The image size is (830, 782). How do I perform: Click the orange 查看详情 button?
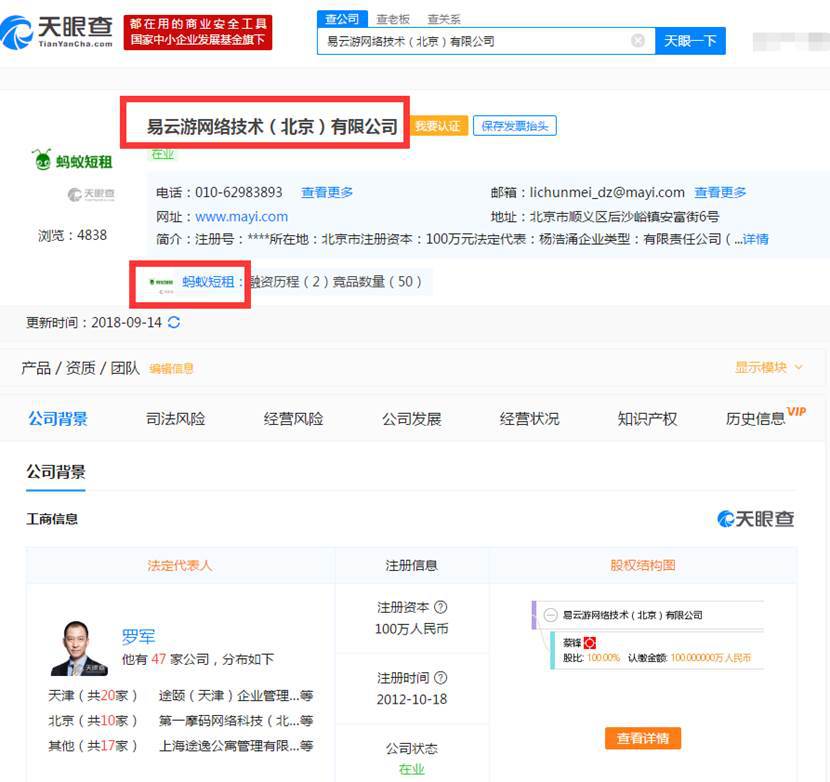click(643, 738)
